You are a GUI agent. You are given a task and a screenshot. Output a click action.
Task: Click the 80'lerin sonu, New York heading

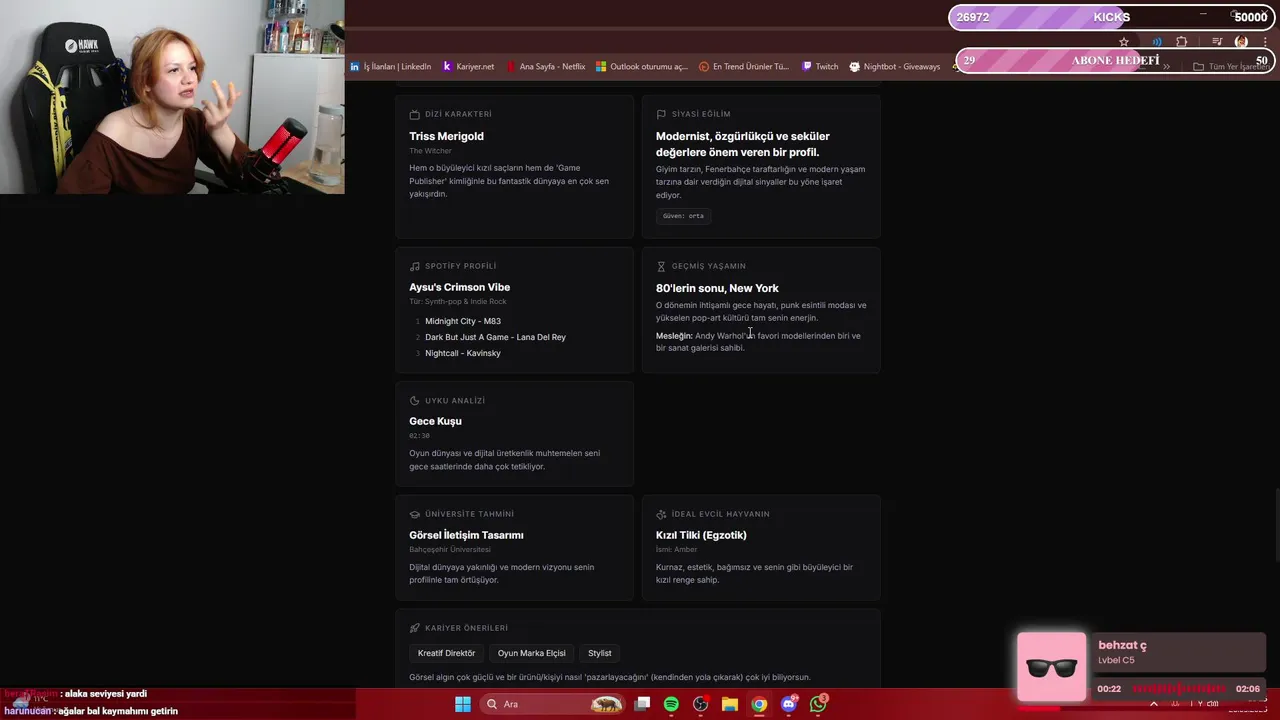click(x=717, y=288)
